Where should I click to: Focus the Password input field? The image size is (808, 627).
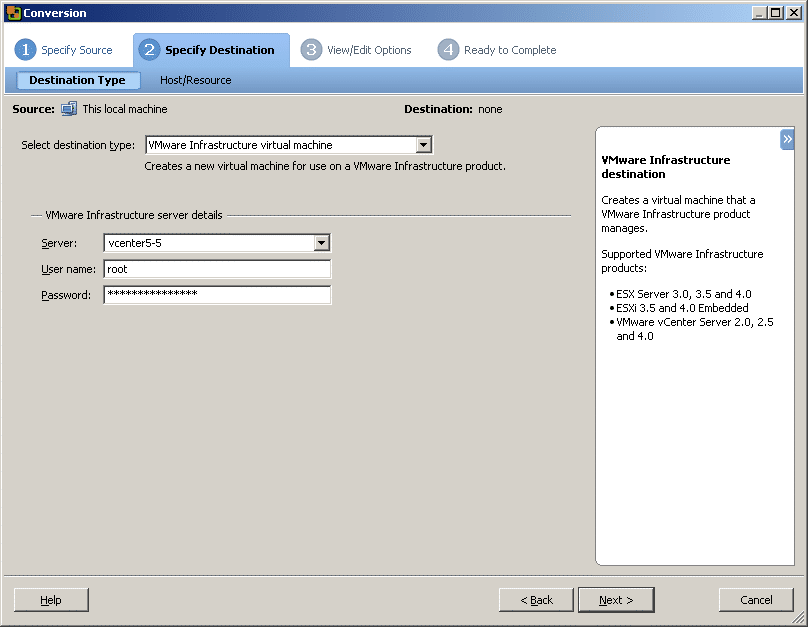pos(217,295)
